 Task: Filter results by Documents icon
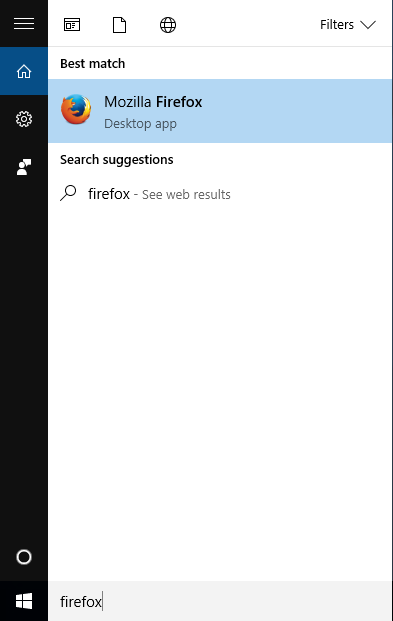point(119,25)
